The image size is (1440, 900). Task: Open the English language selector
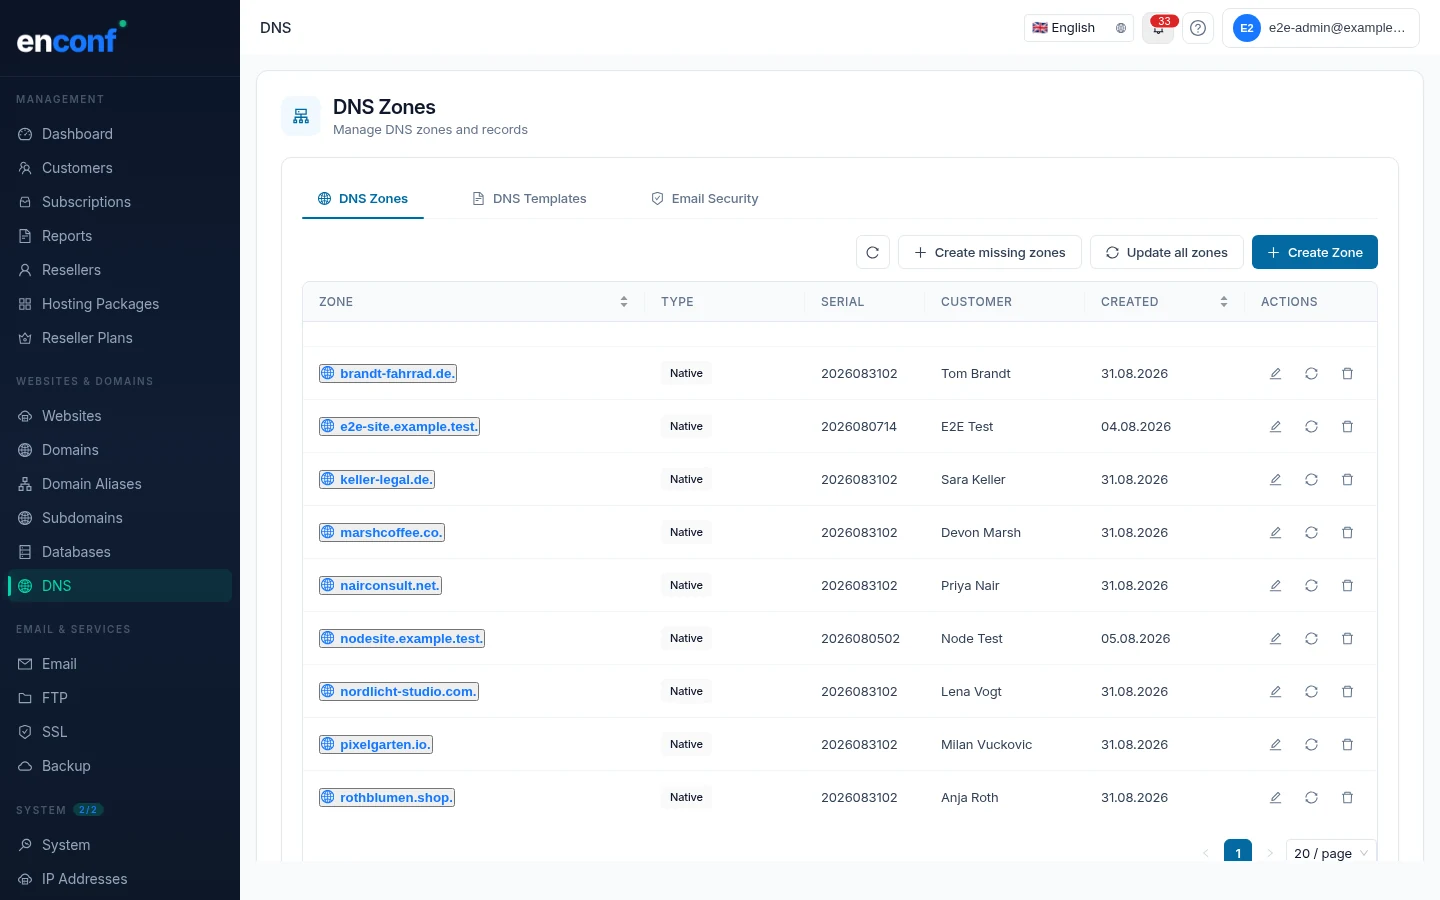[x=1079, y=28]
